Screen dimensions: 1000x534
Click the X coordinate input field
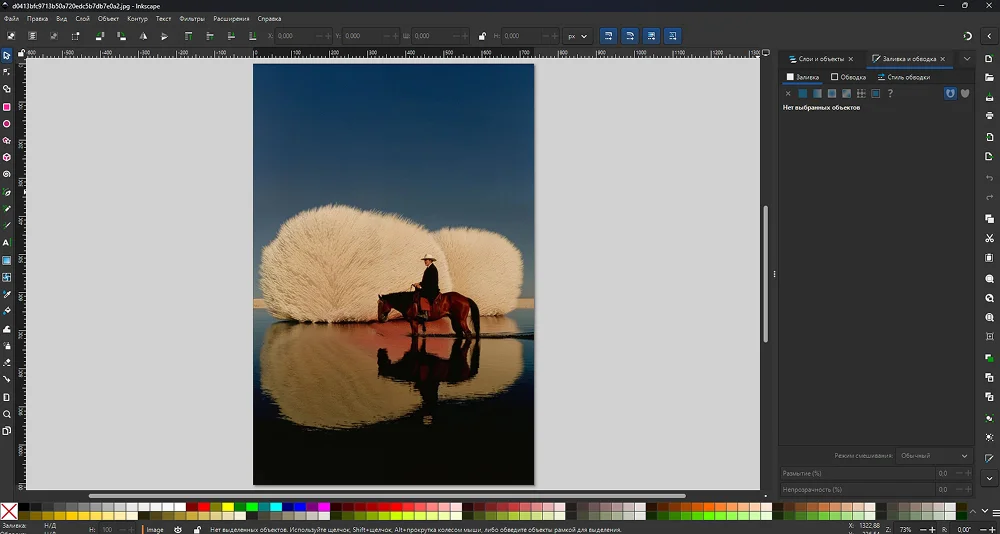300,36
